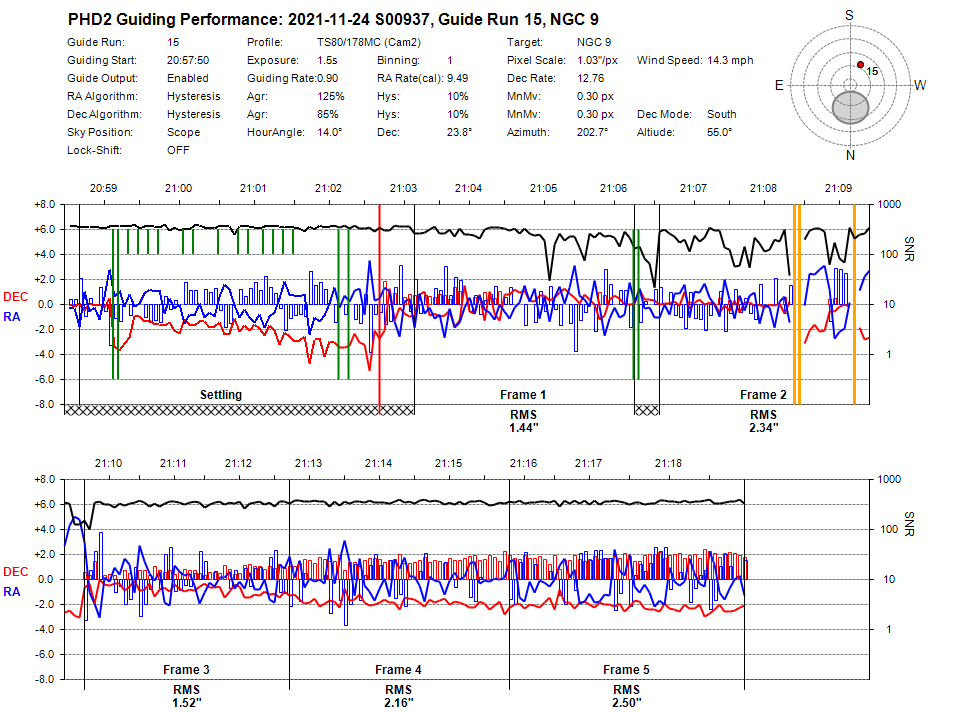Click the 21:09 time label
Viewport: 956px width, 712px height.
(838, 188)
